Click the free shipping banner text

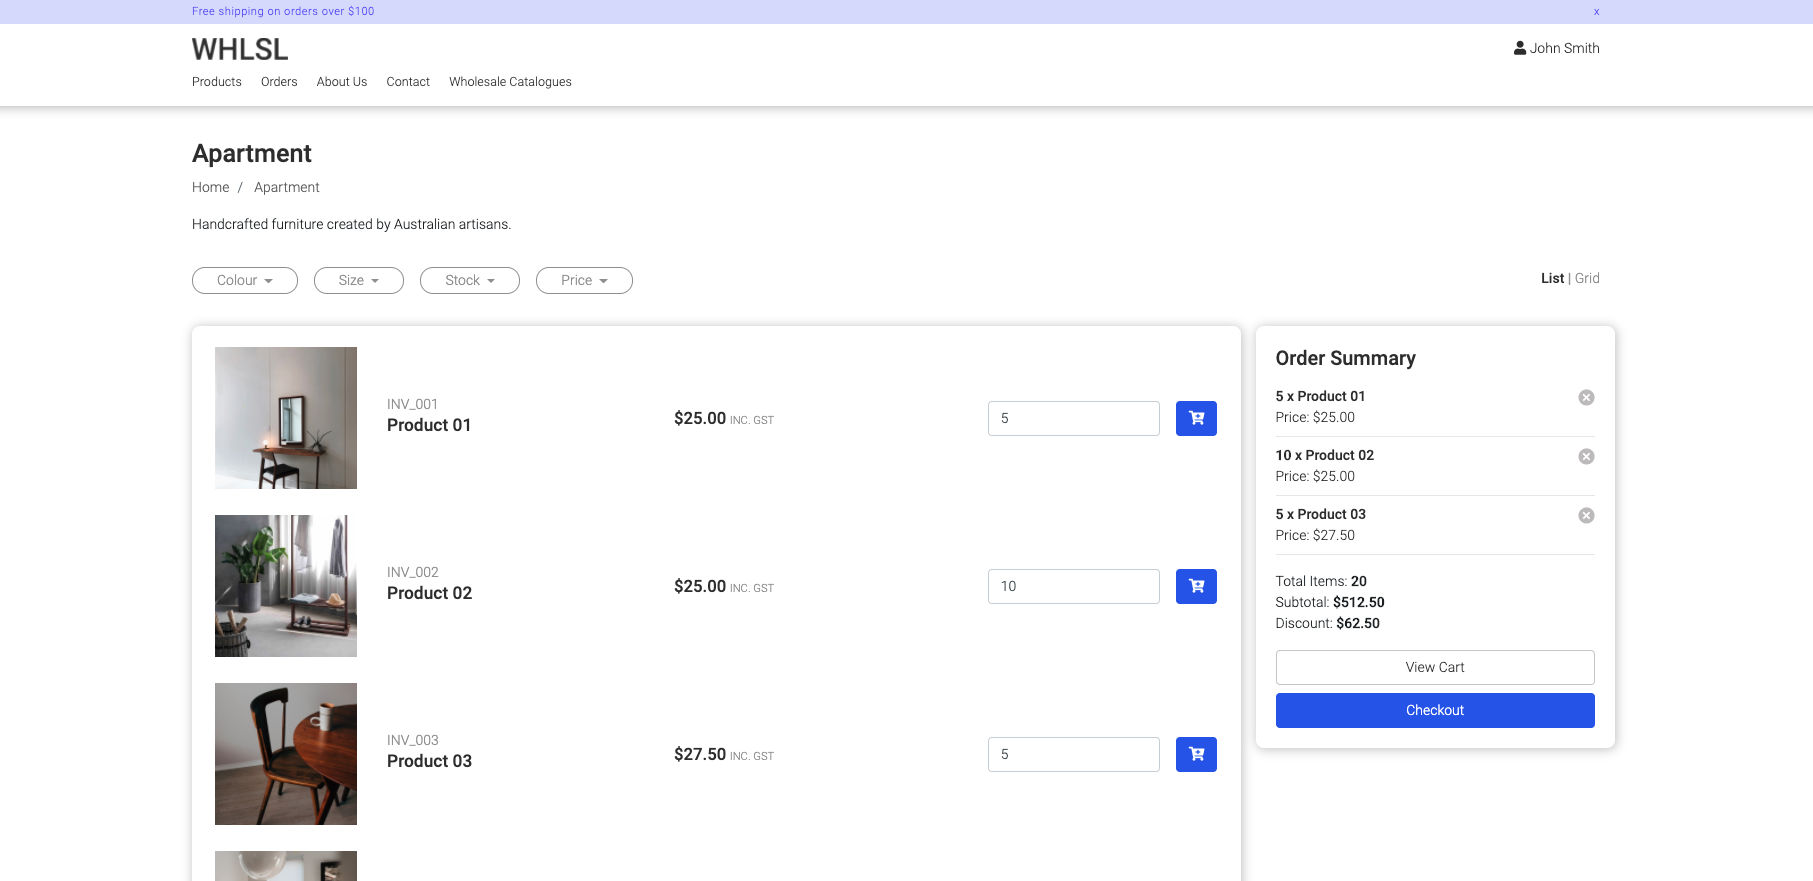click(283, 12)
